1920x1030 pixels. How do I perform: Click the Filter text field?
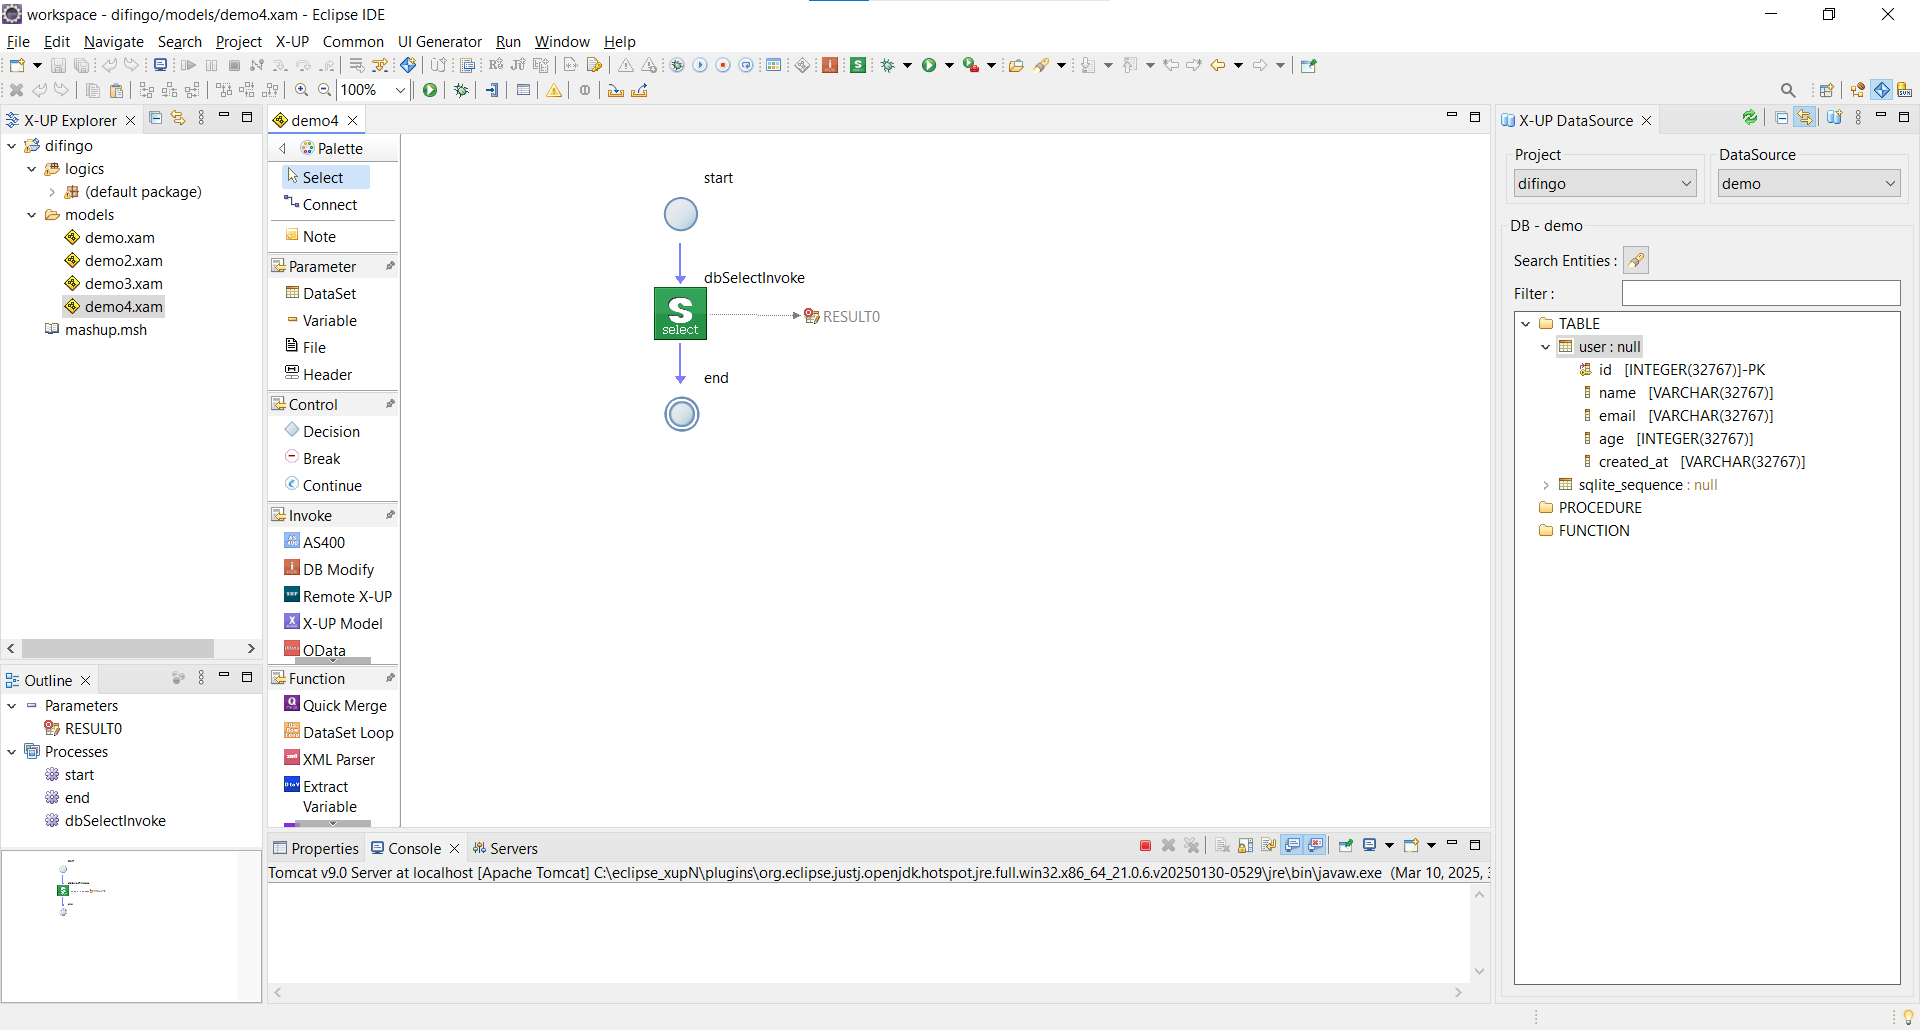[x=1760, y=293]
